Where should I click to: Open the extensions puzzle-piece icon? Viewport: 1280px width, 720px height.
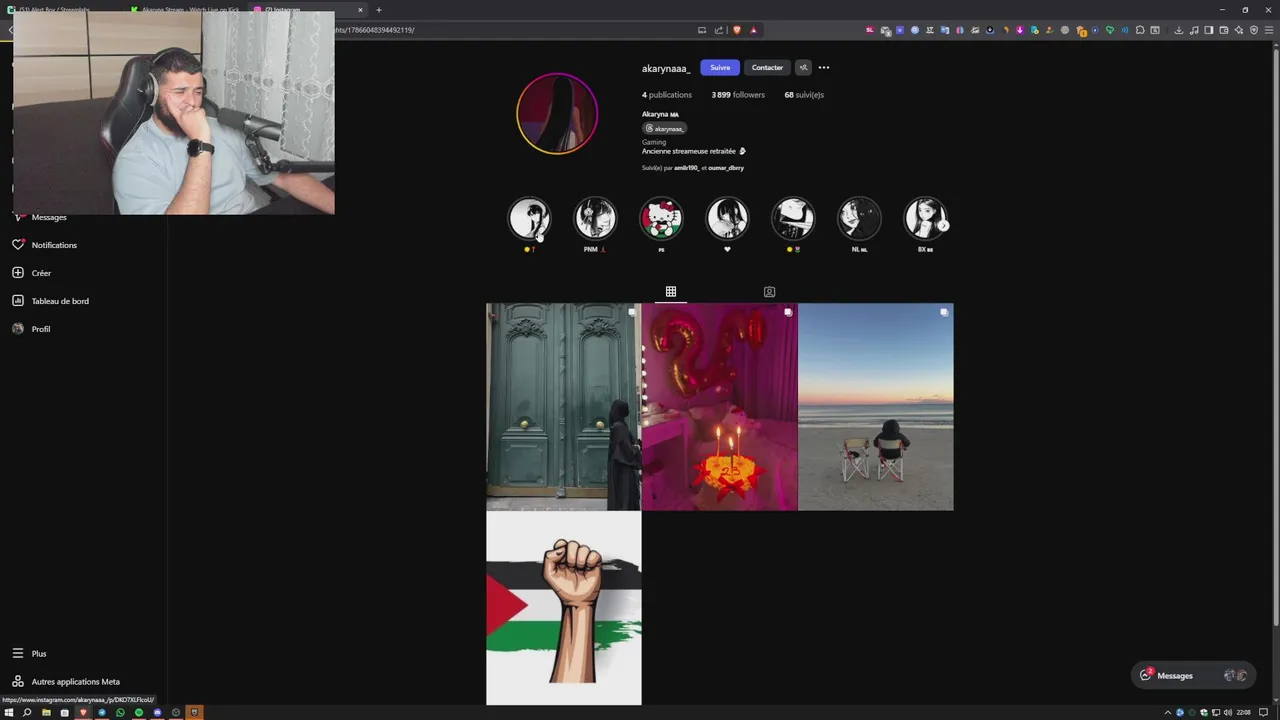[x=1140, y=30]
